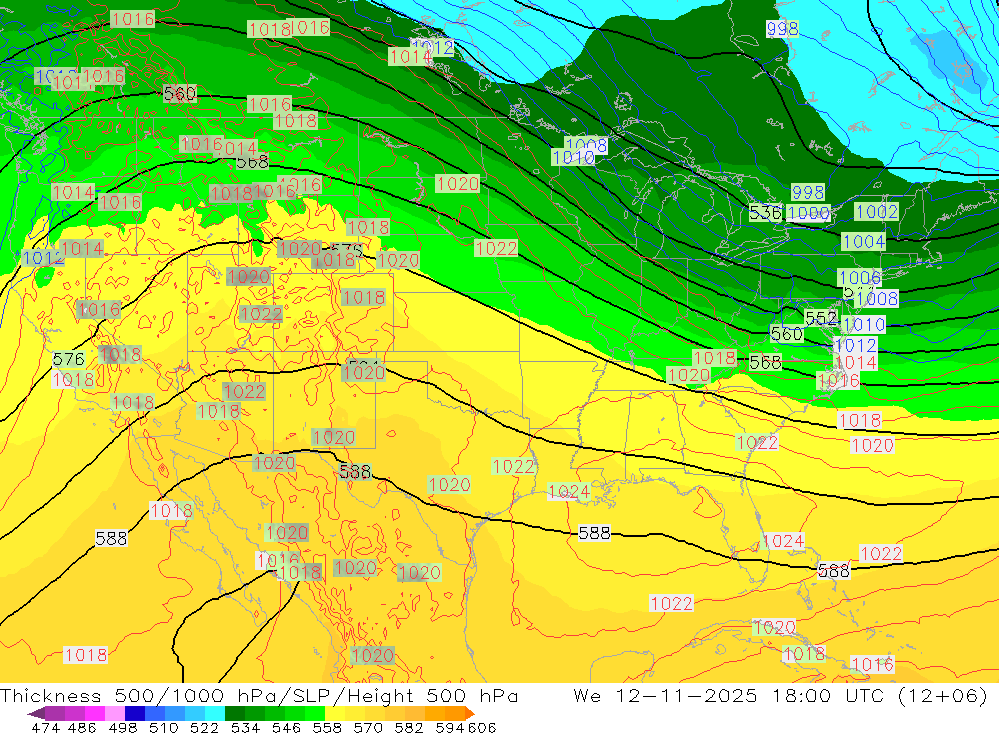Click the legend value 474
This screenshot has width=1000, height=733.
[45, 728]
